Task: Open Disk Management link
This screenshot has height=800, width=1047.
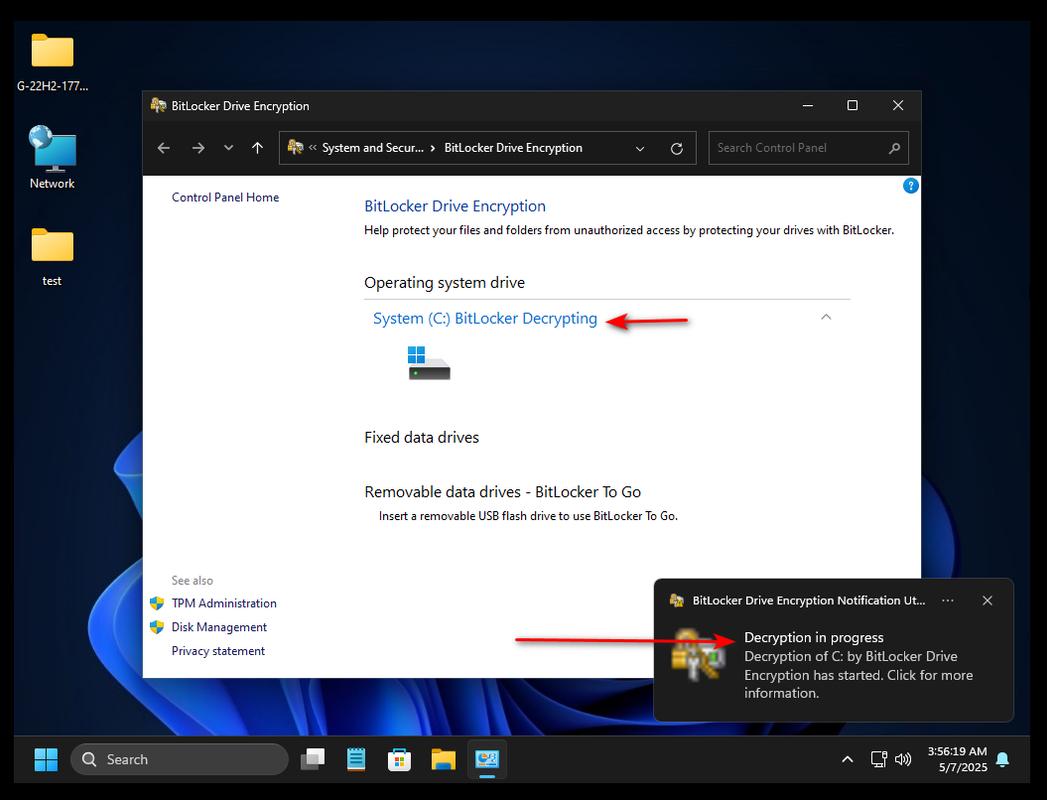Action: [x=219, y=628]
